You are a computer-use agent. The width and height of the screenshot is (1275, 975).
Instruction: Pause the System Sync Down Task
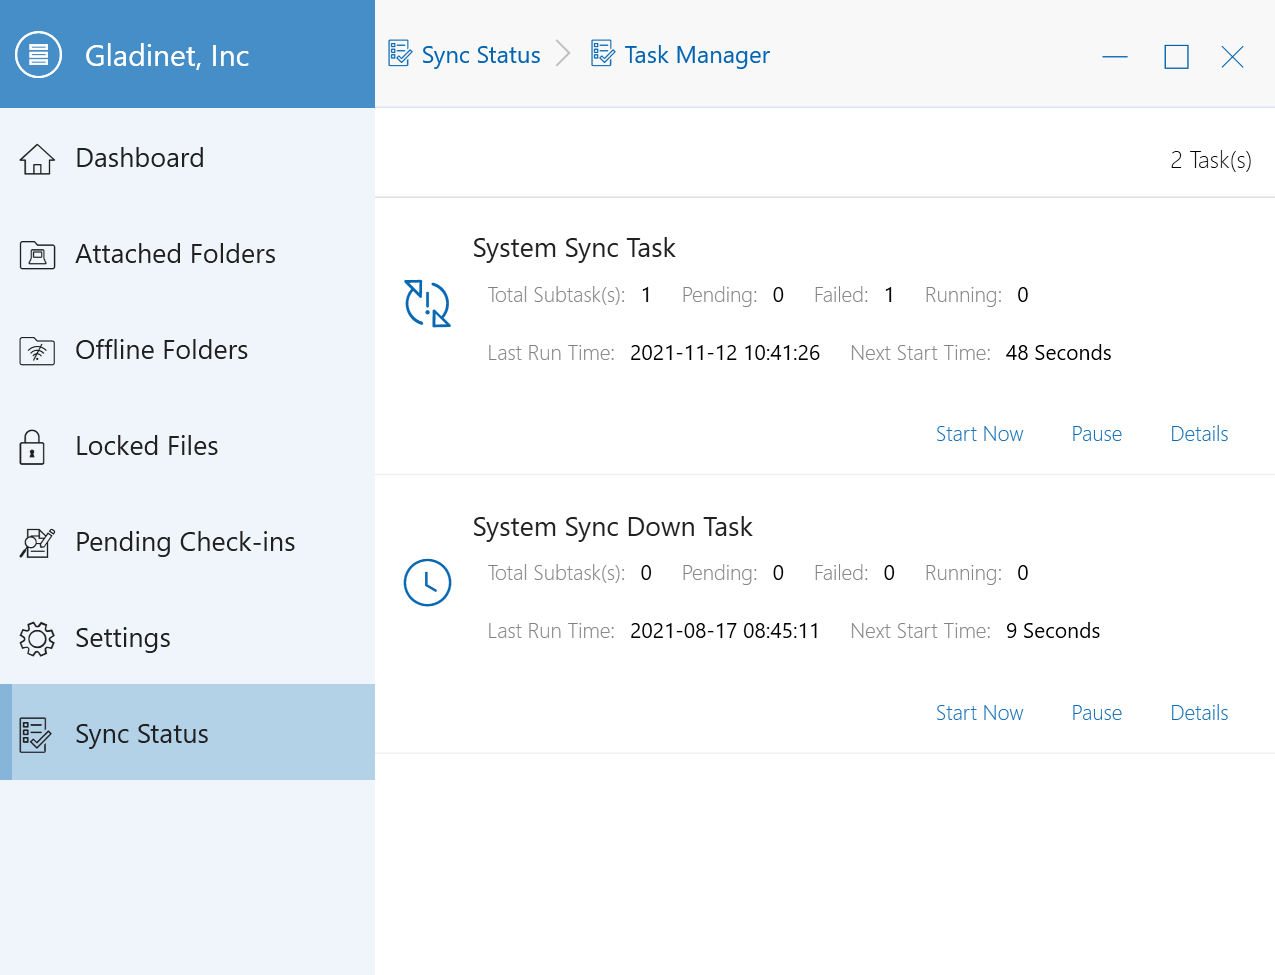pos(1096,713)
